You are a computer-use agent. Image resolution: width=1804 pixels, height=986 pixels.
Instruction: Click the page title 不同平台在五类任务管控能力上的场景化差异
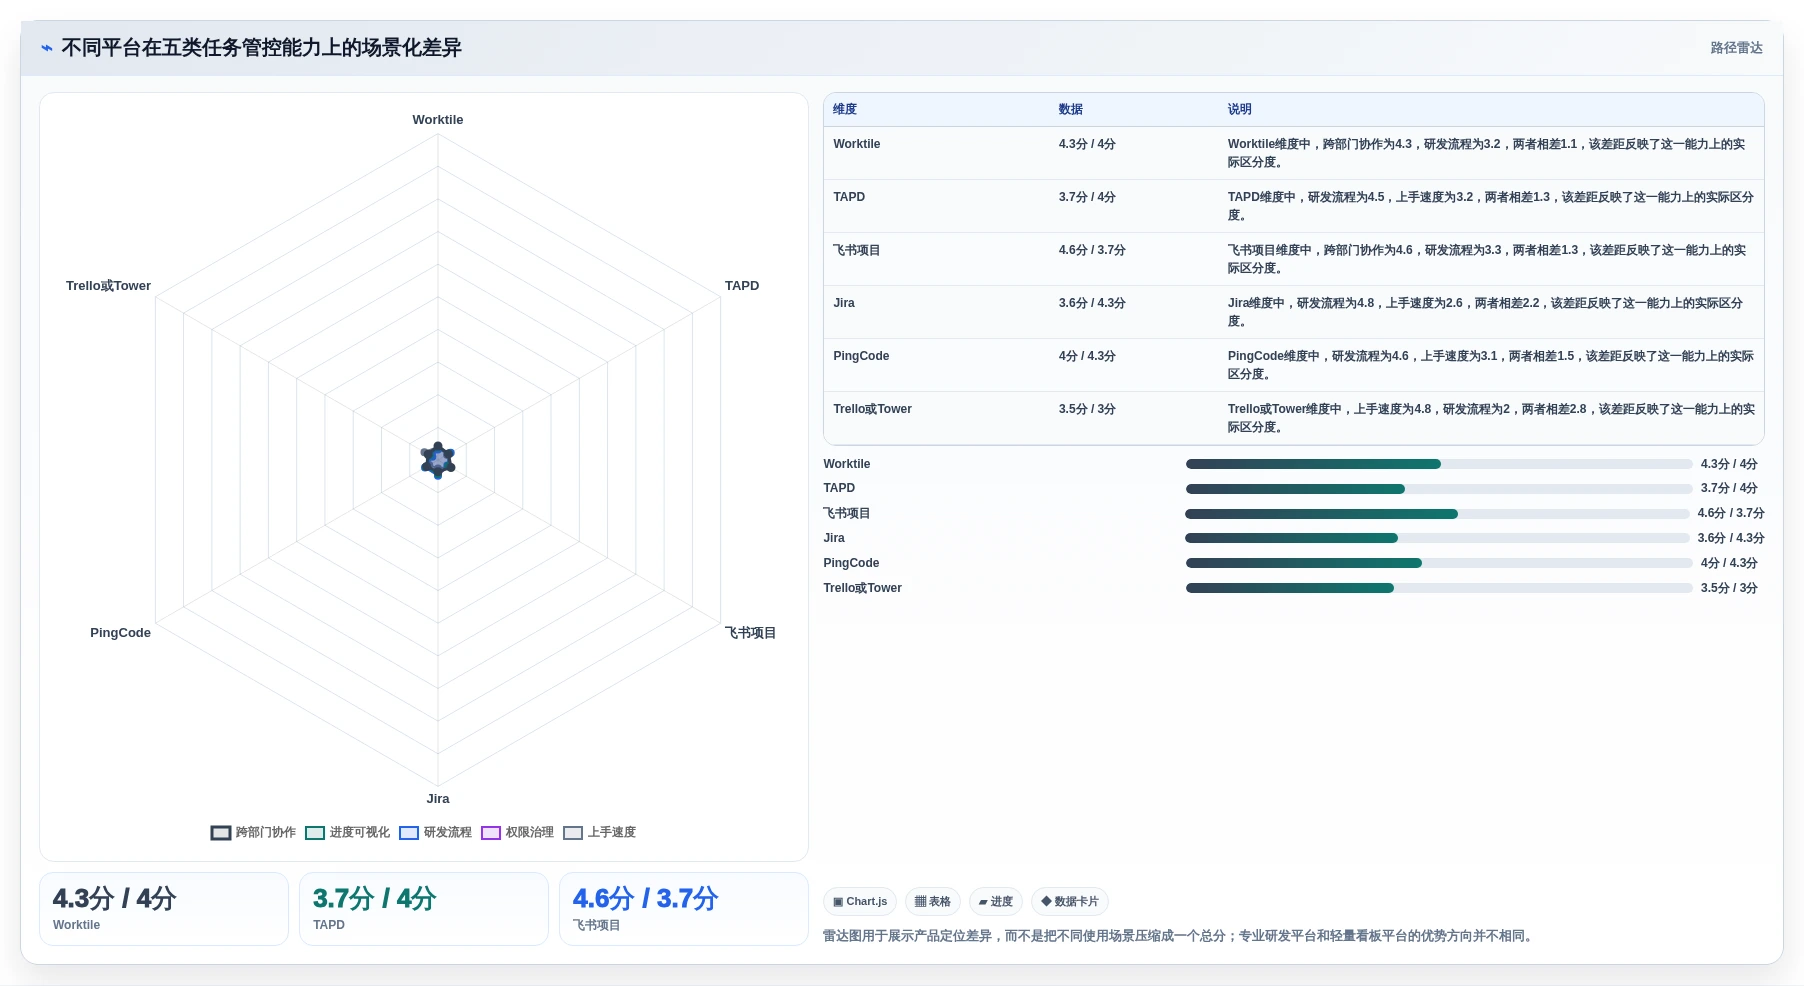(262, 48)
